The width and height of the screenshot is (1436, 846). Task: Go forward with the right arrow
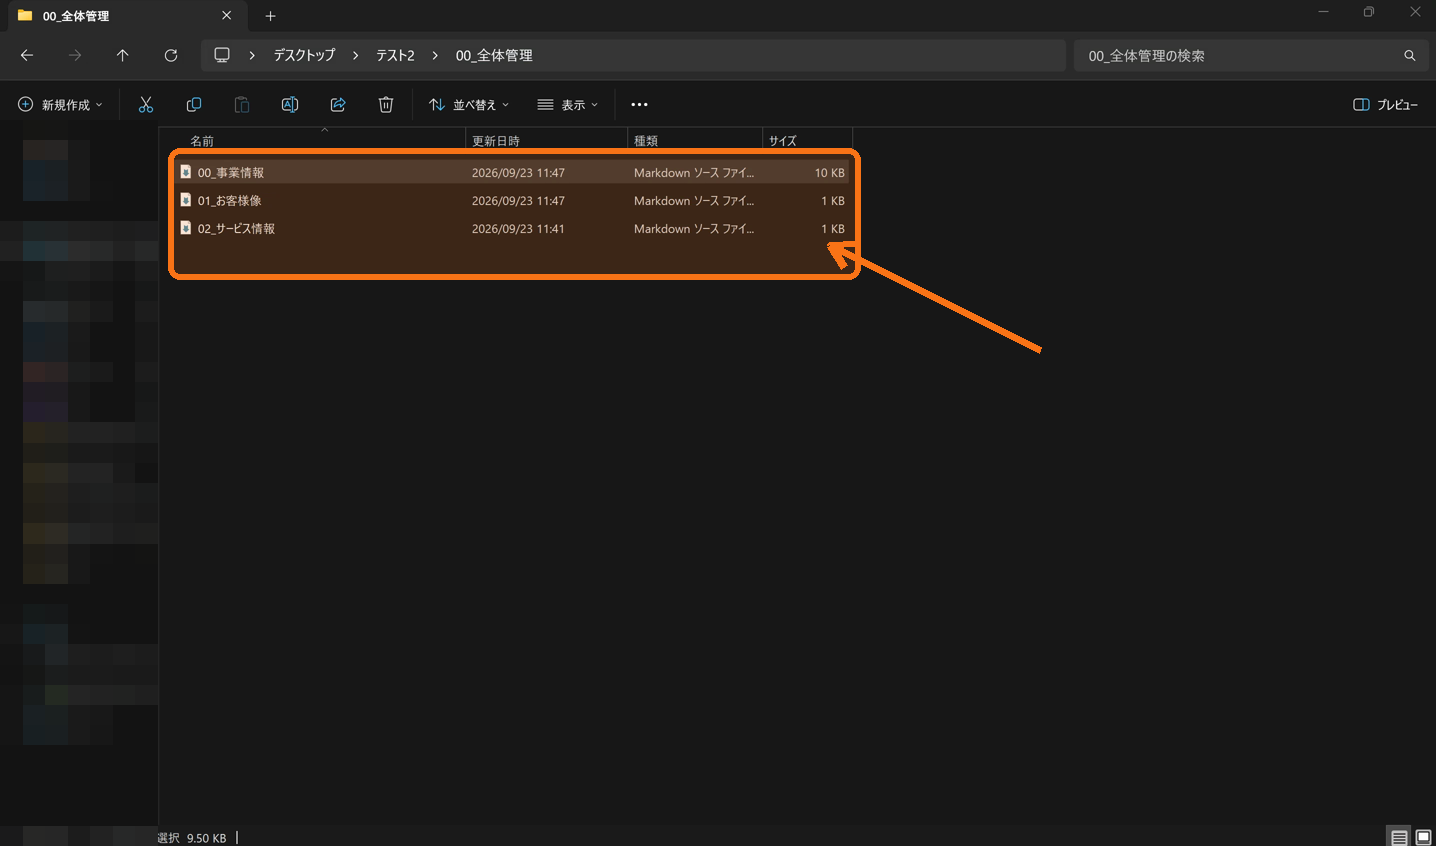pyautogui.click(x=75, y=56)
